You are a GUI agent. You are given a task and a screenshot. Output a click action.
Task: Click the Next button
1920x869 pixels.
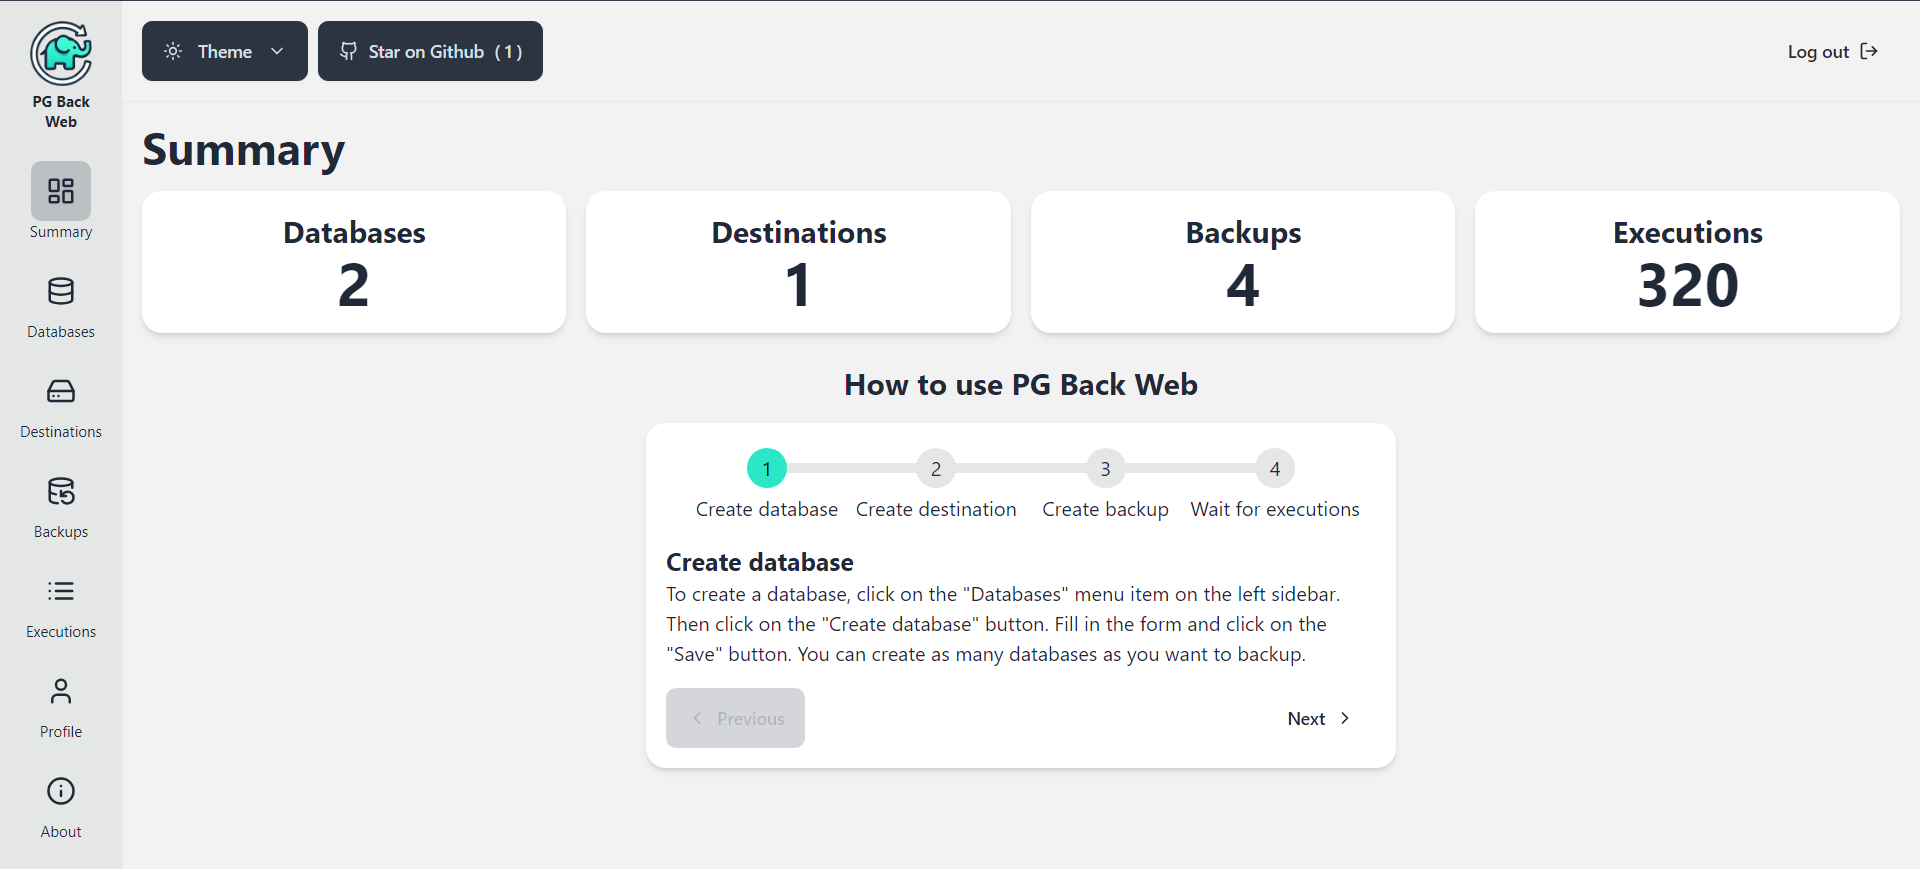1319,718
